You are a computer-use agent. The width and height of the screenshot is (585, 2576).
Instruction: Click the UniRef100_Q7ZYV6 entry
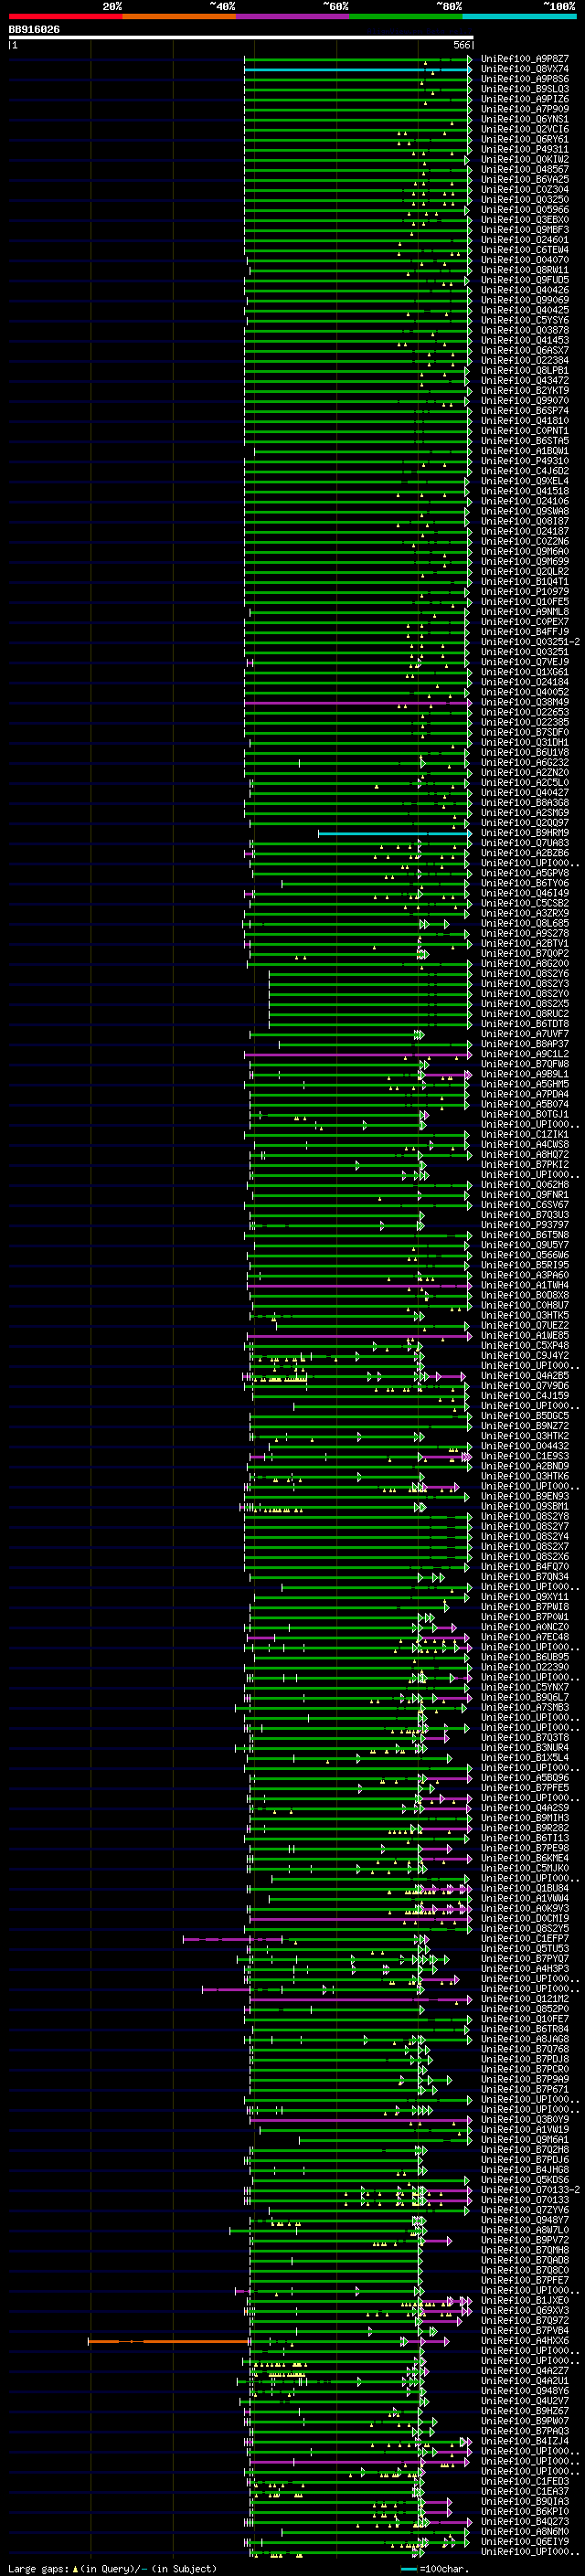[525, 2210]
